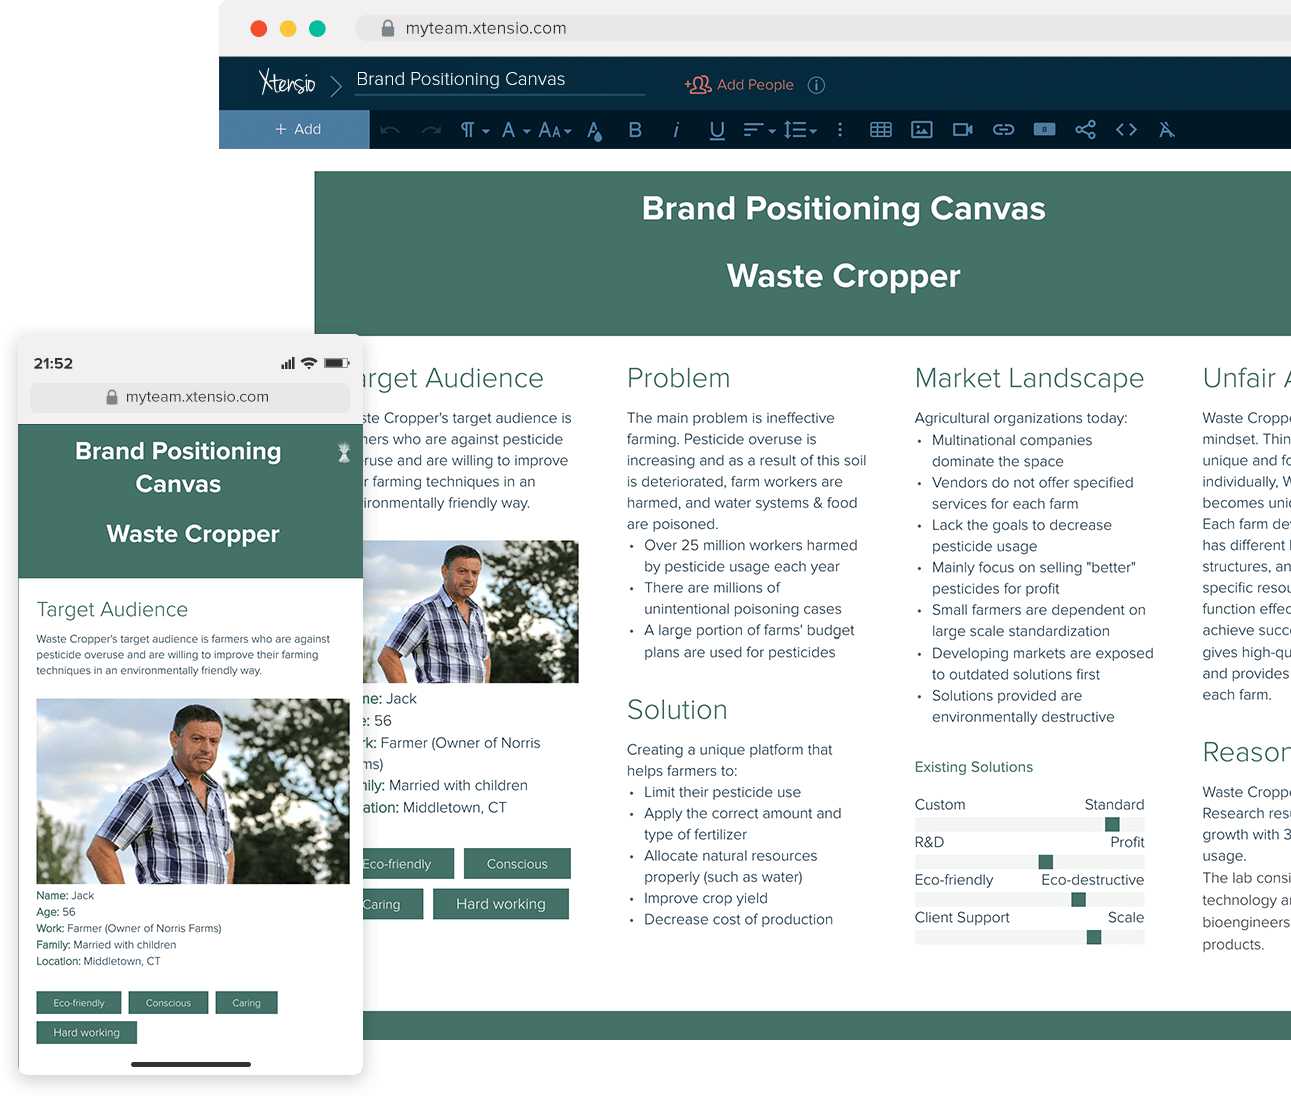Viewport: 1291px width, 1098px height.
Task: Open the text color picker icon
Action: point(593,129)
